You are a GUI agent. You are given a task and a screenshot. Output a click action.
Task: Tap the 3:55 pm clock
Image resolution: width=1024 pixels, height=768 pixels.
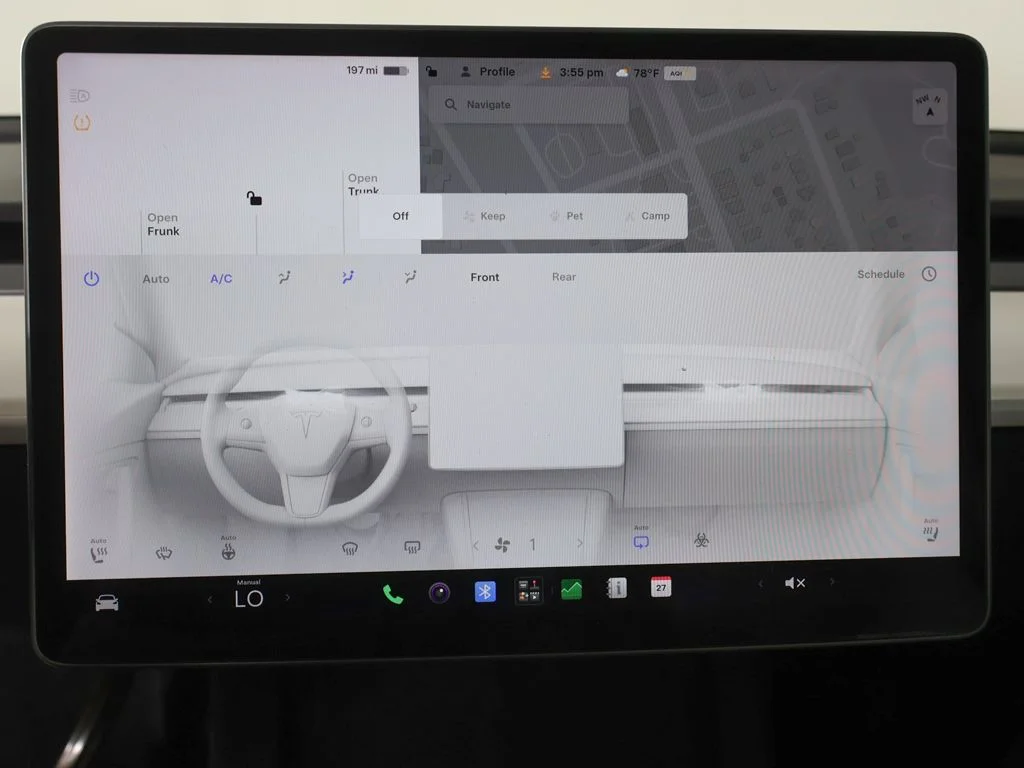(581, 72)
